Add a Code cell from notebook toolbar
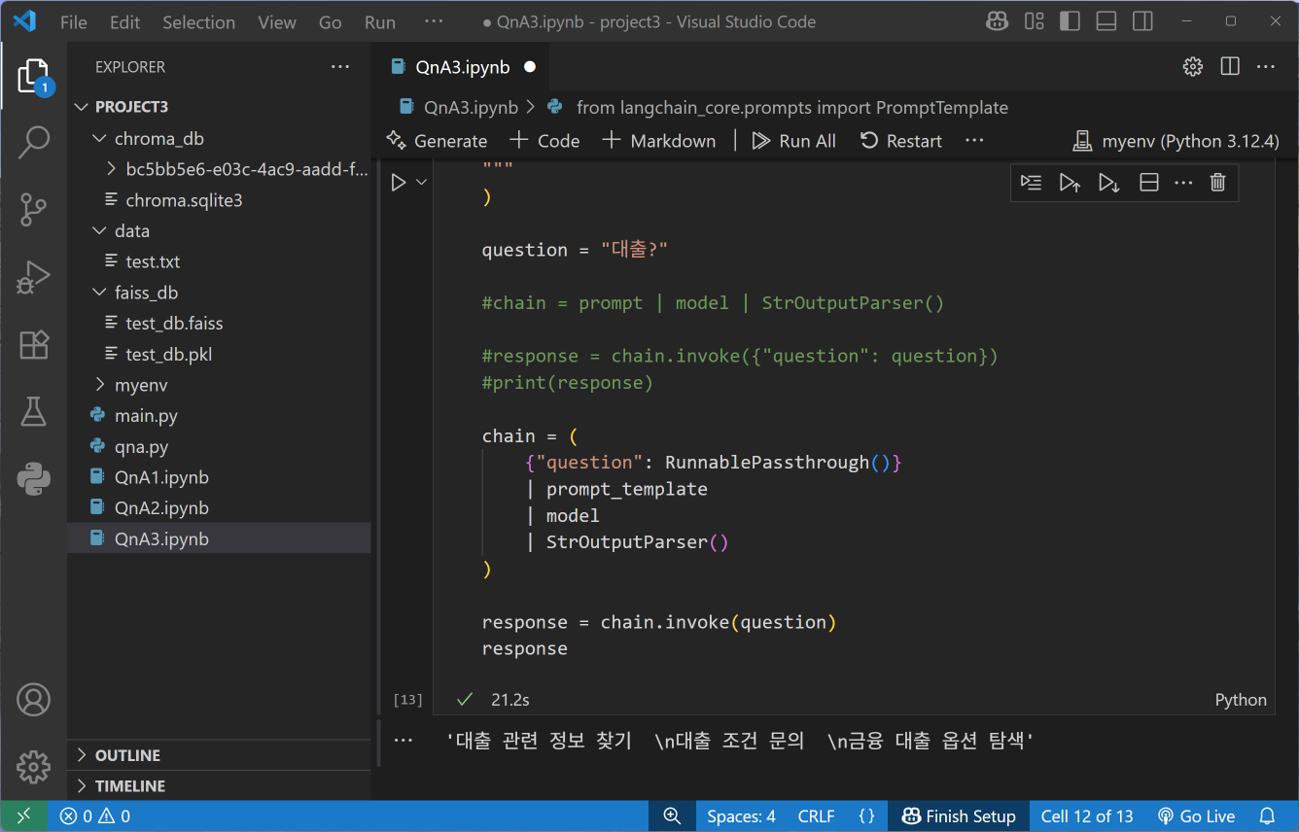 pyautogui.click(x=545, y=141)
